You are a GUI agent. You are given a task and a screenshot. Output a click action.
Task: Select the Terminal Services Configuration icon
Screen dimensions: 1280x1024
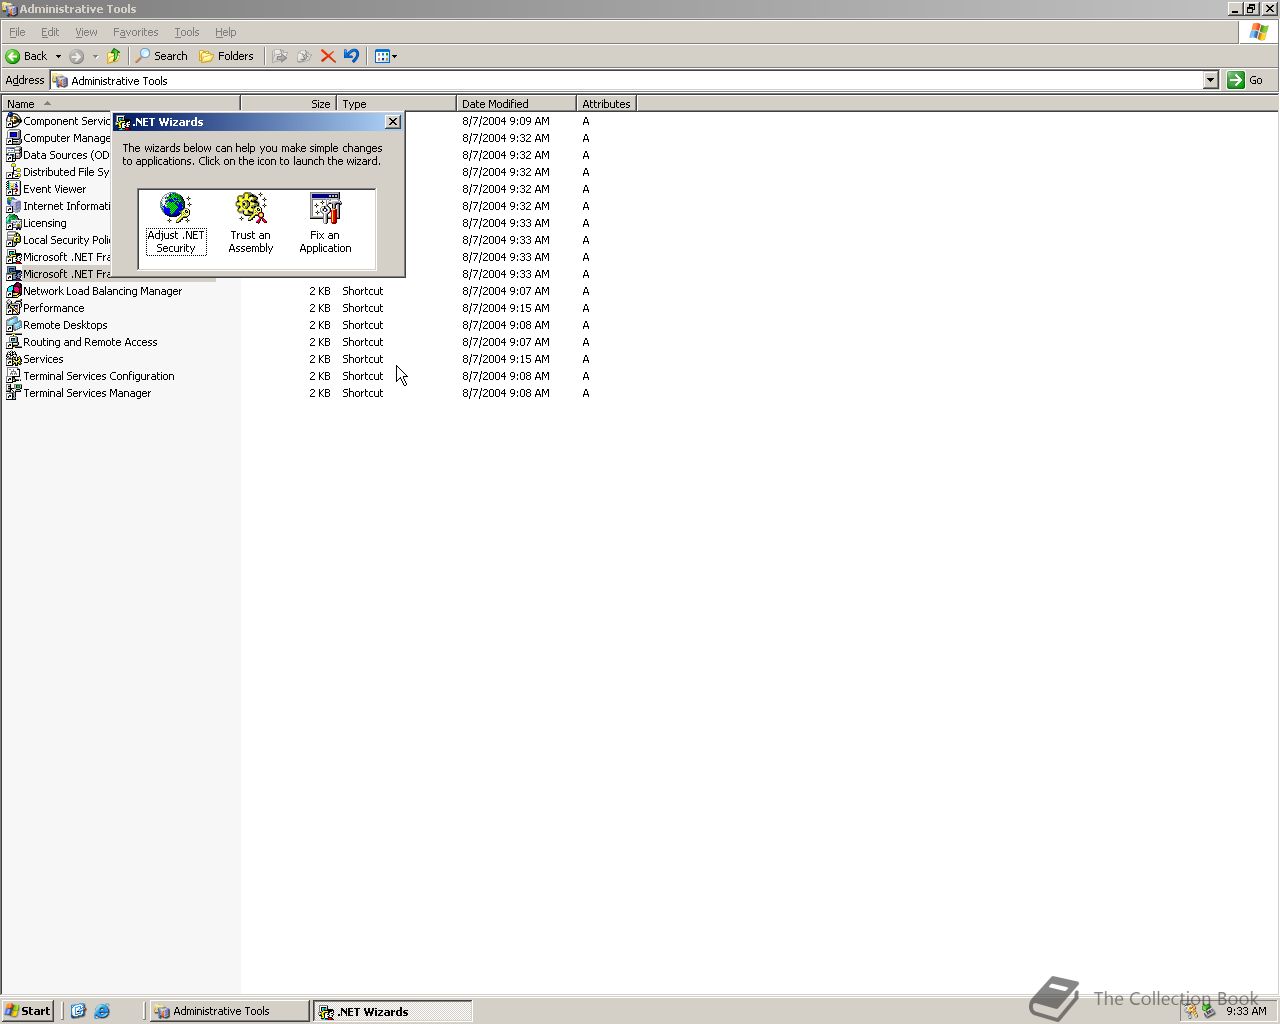[x=14, y=376]
